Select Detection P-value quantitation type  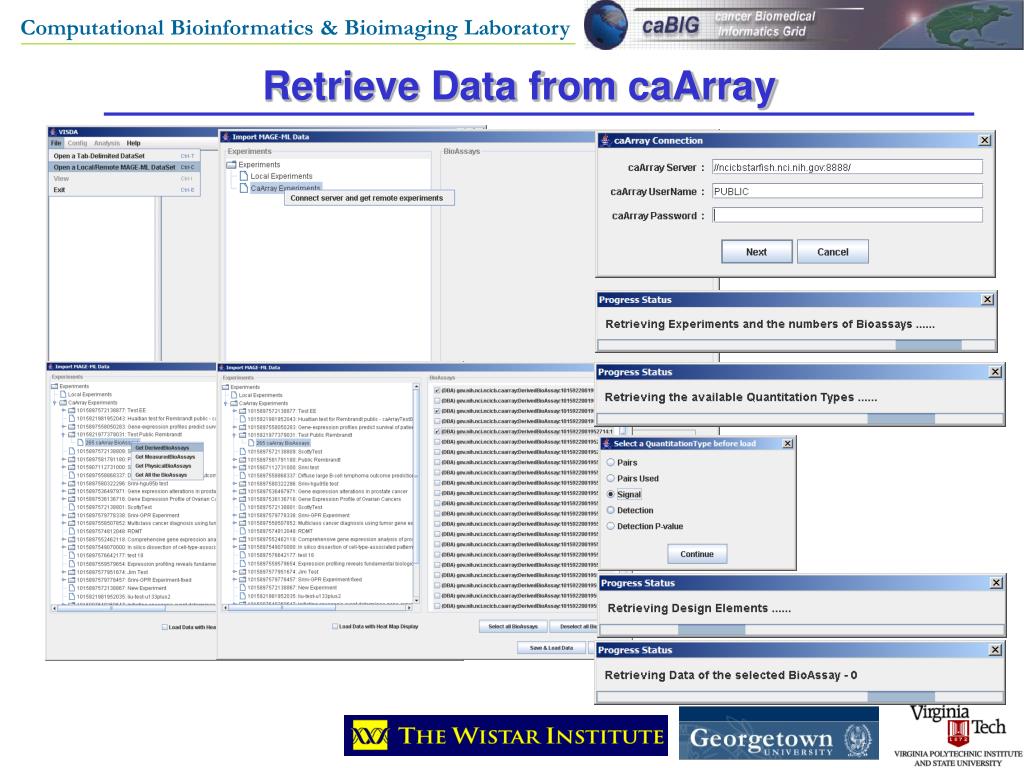tap(611, 526)
